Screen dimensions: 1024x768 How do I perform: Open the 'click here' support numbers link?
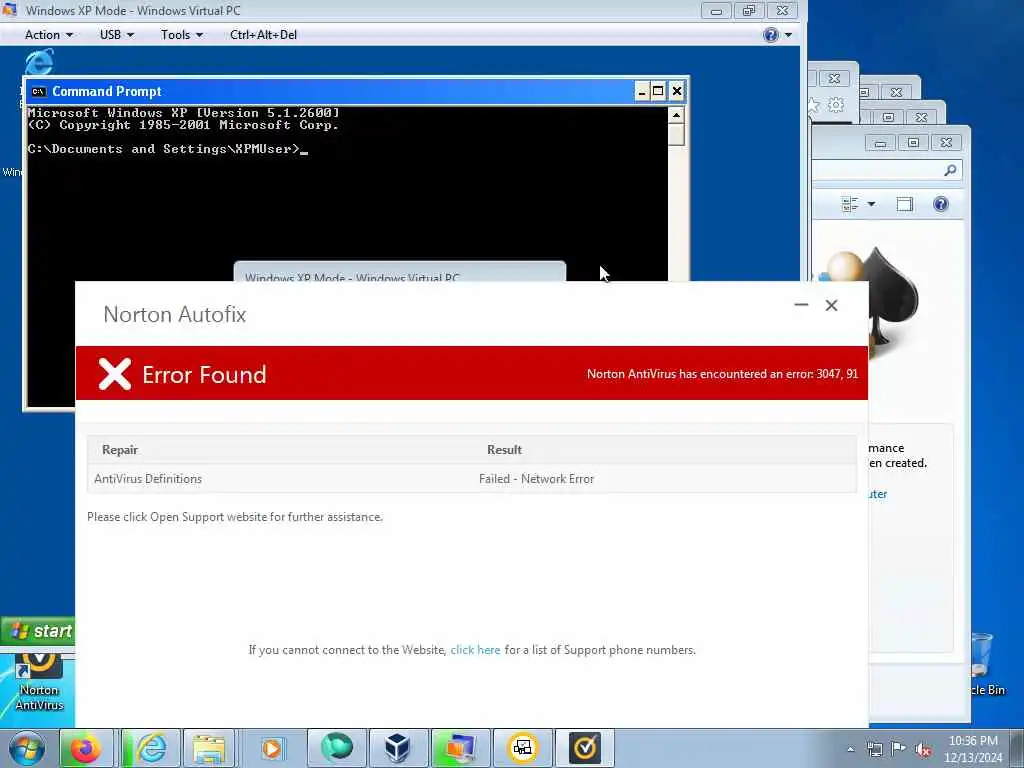[x=475, y=650]
